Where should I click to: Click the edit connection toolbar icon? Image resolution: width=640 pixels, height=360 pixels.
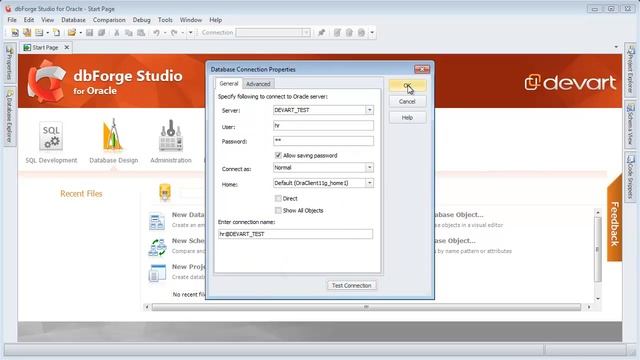click(337, 33)
